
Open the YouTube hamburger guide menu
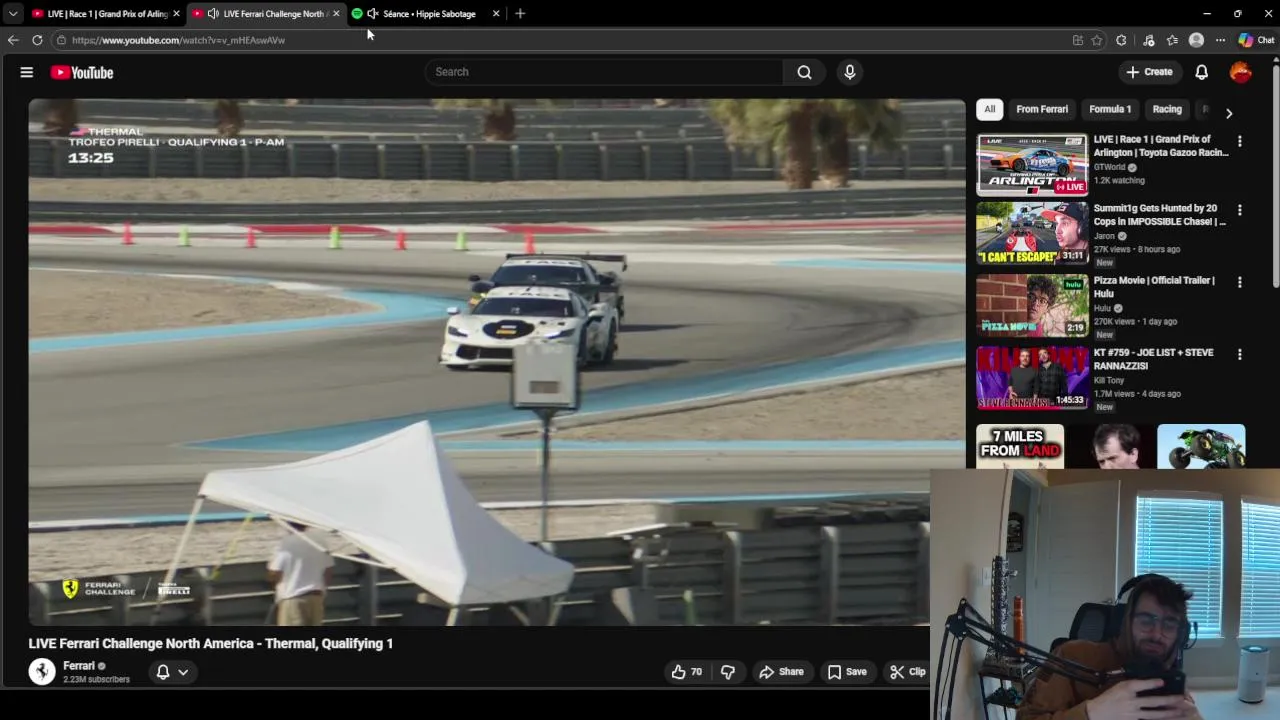click(x=27, y=72)
